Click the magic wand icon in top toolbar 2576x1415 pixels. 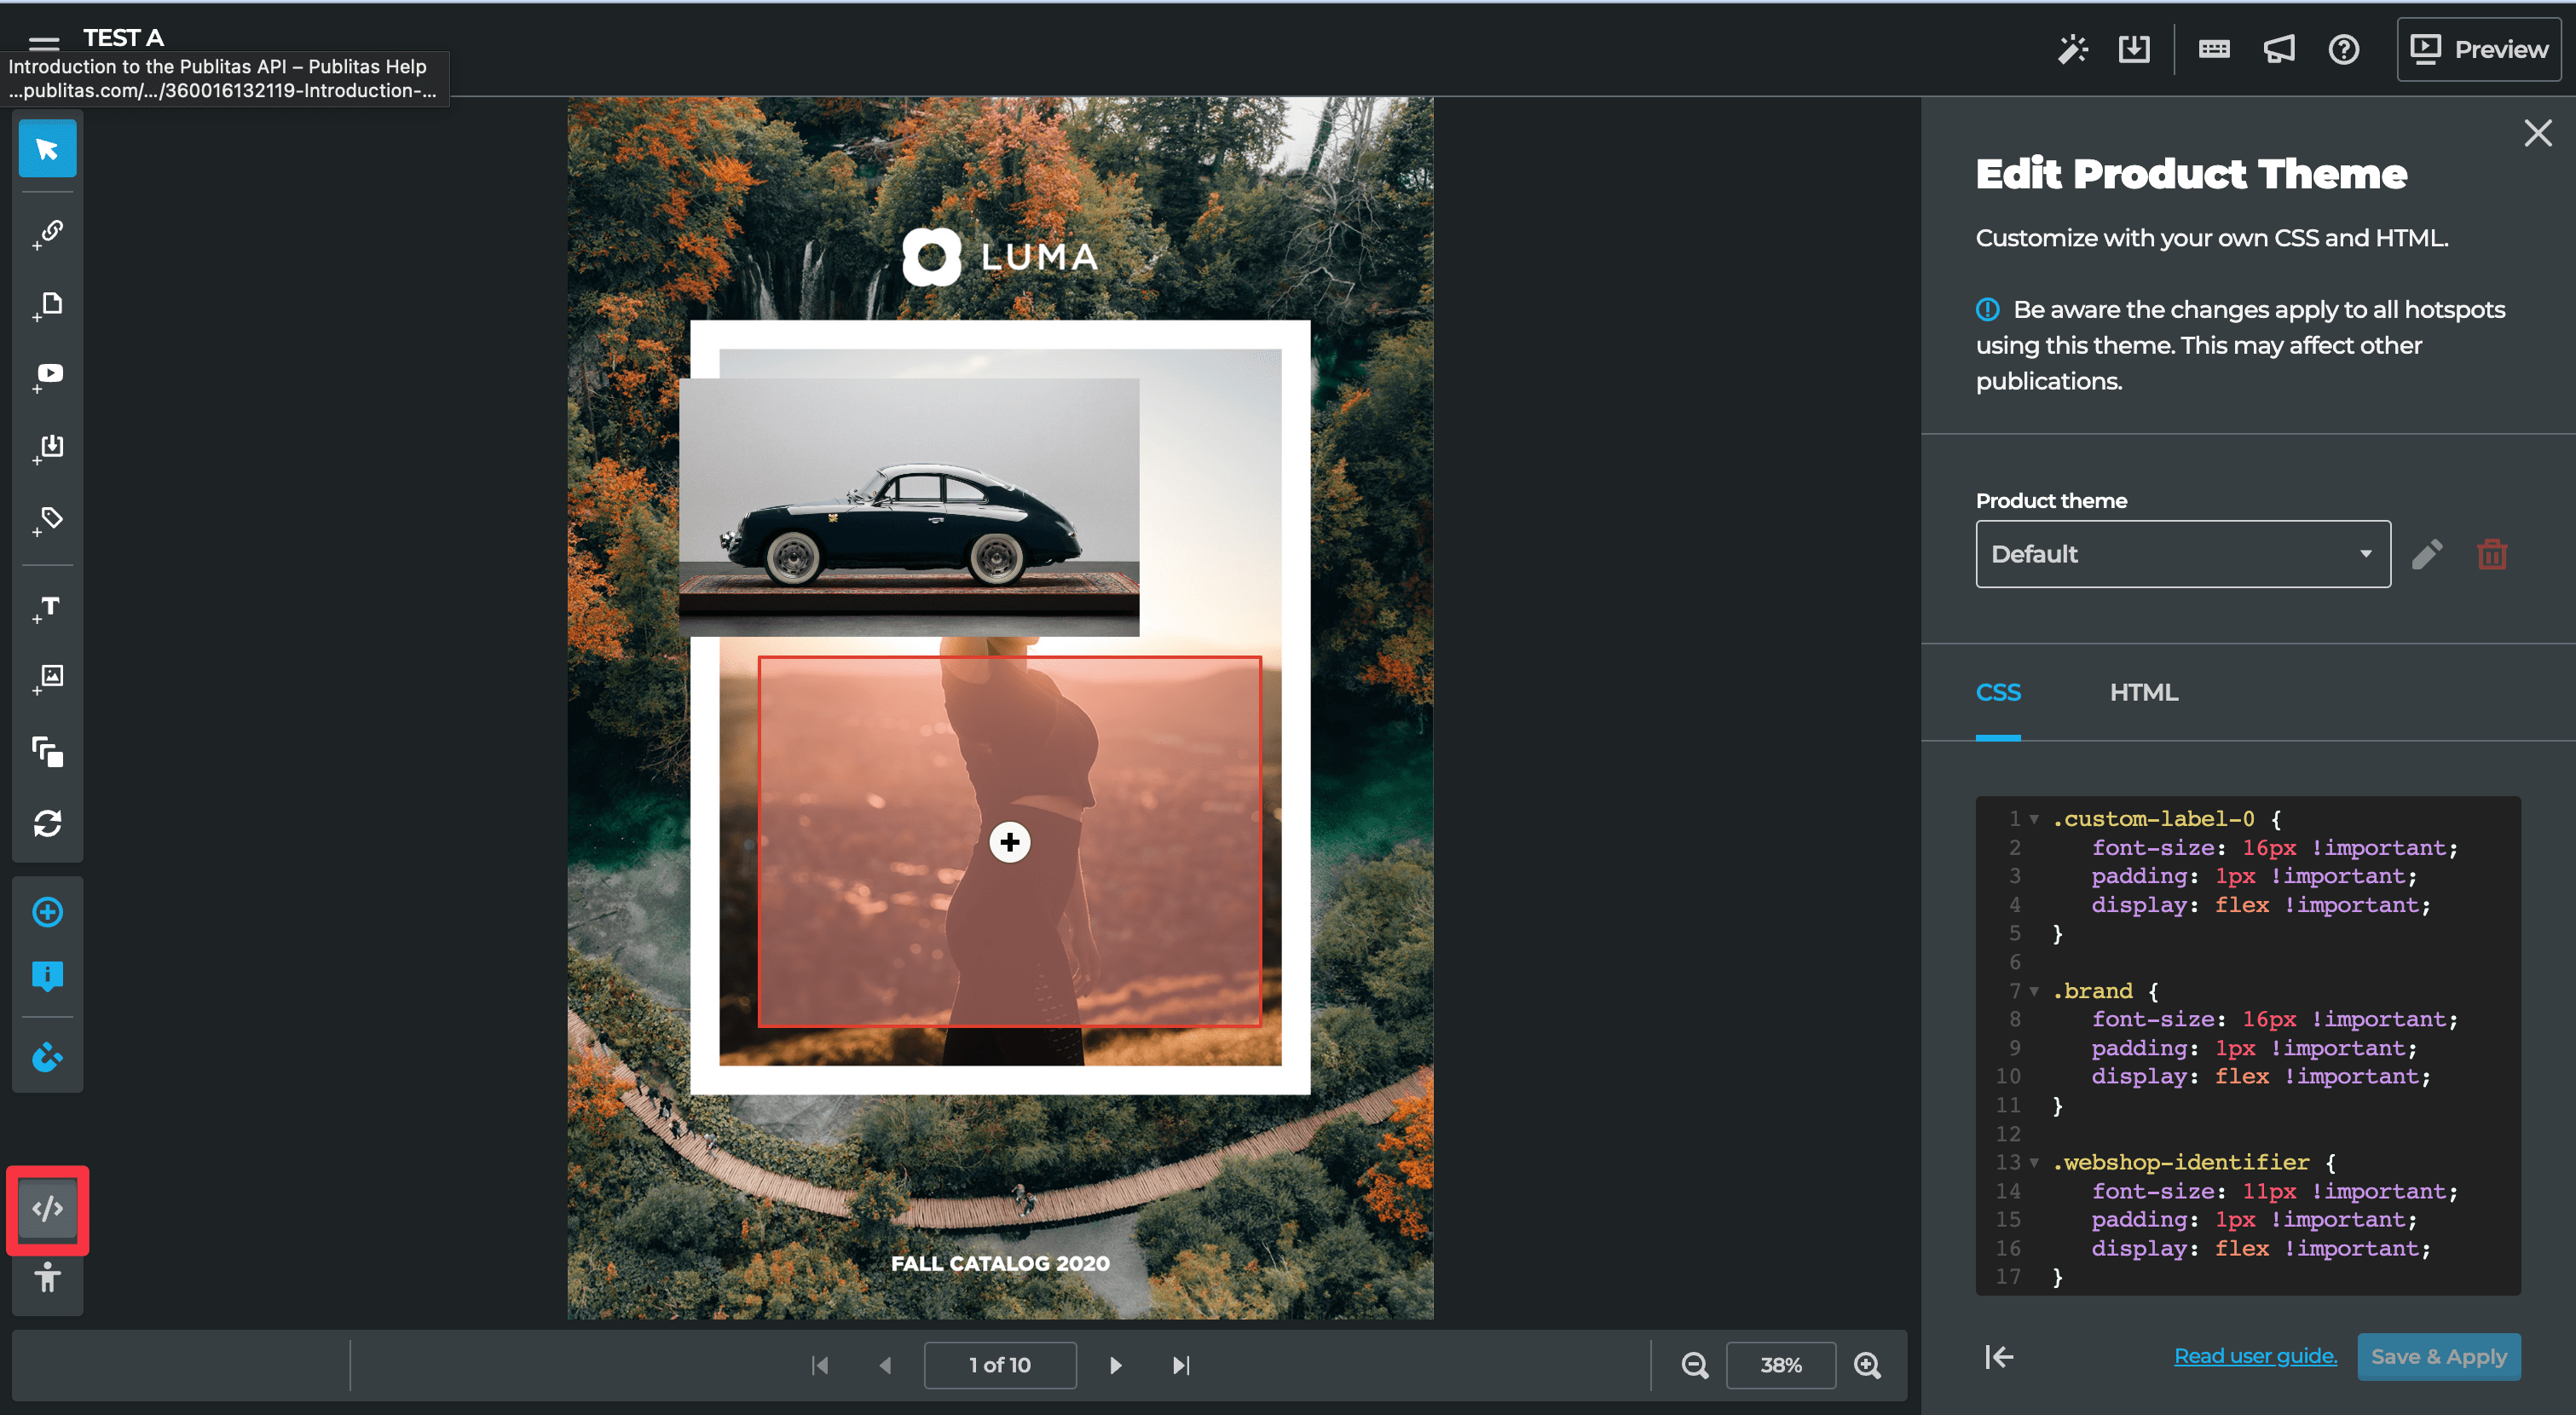(x=2072, y=48)
